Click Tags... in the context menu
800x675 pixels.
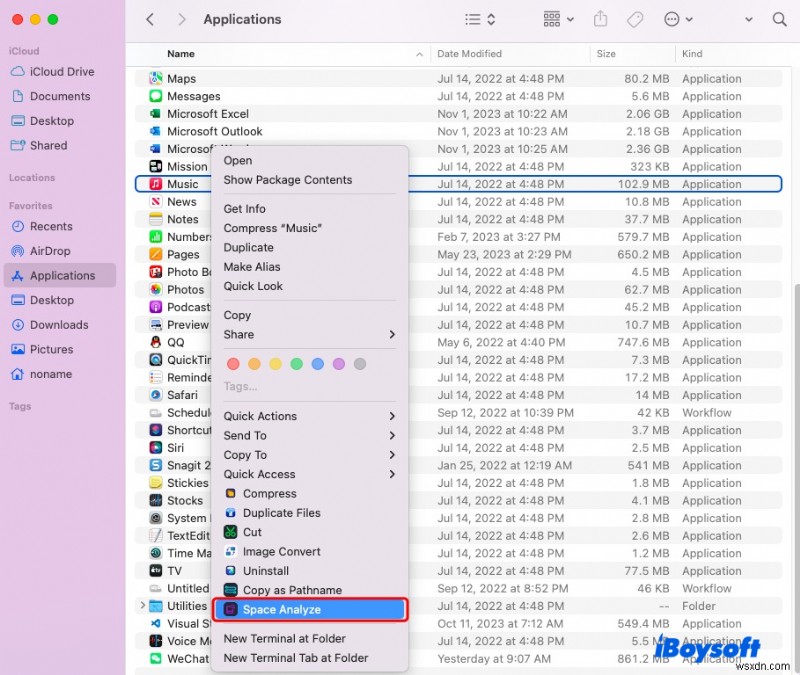click(x=240, y=386)
